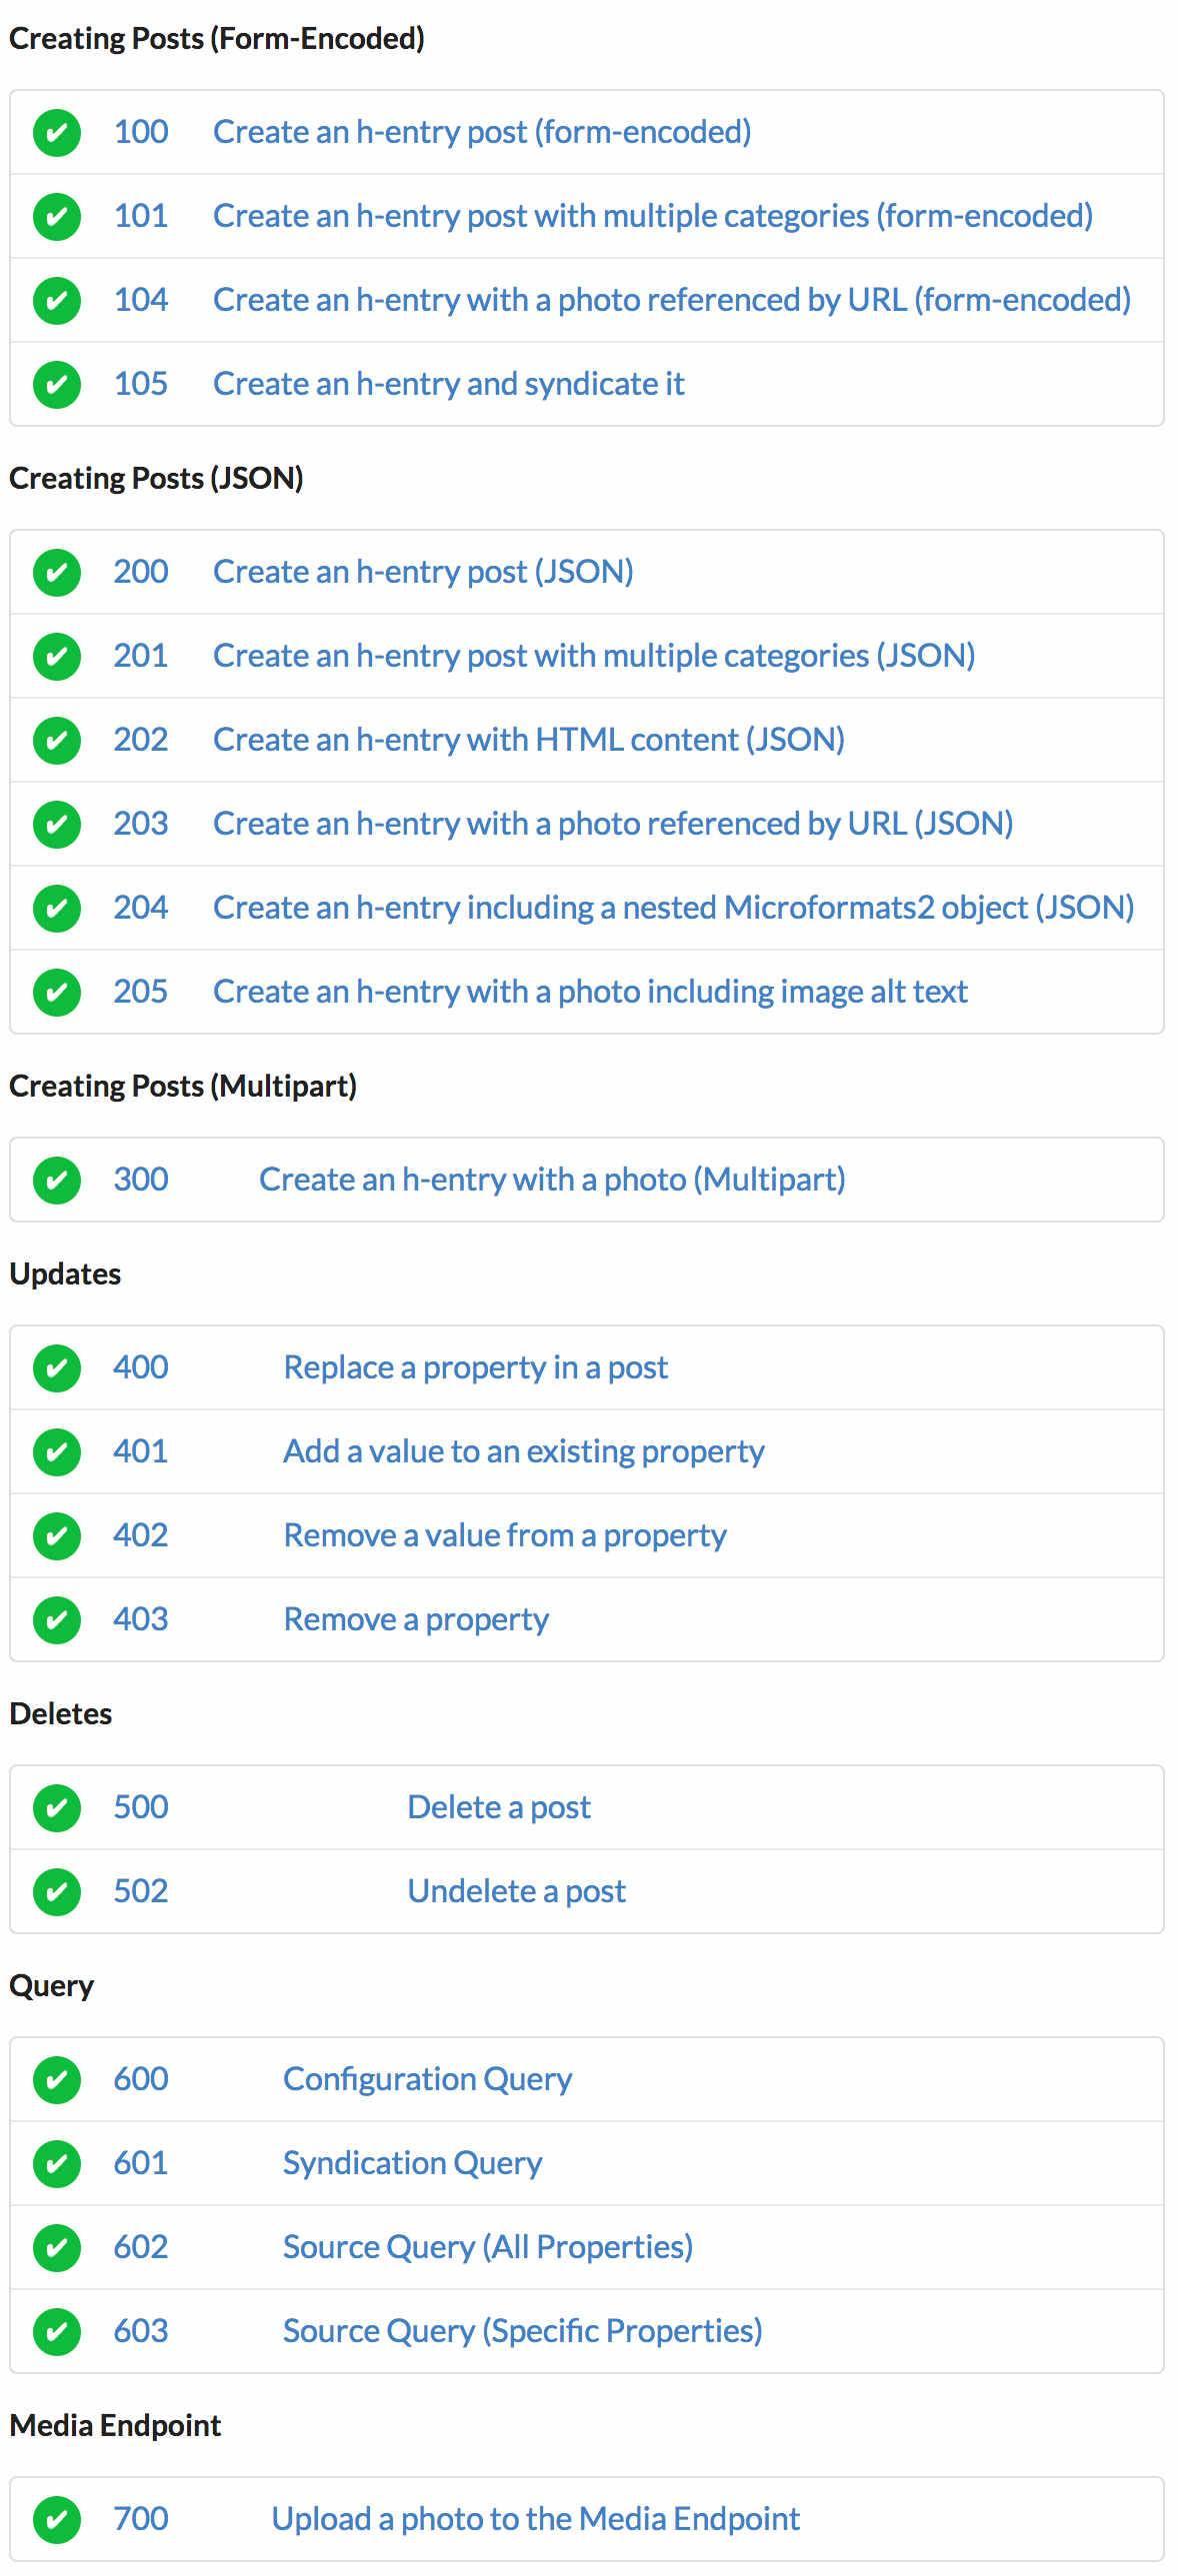The width and height of the screenshot is (1178, 2576).
Task: Open 'Upload a photo to the Media Endpoint'
Action: pyautogui.click(x=536, y=2520)
